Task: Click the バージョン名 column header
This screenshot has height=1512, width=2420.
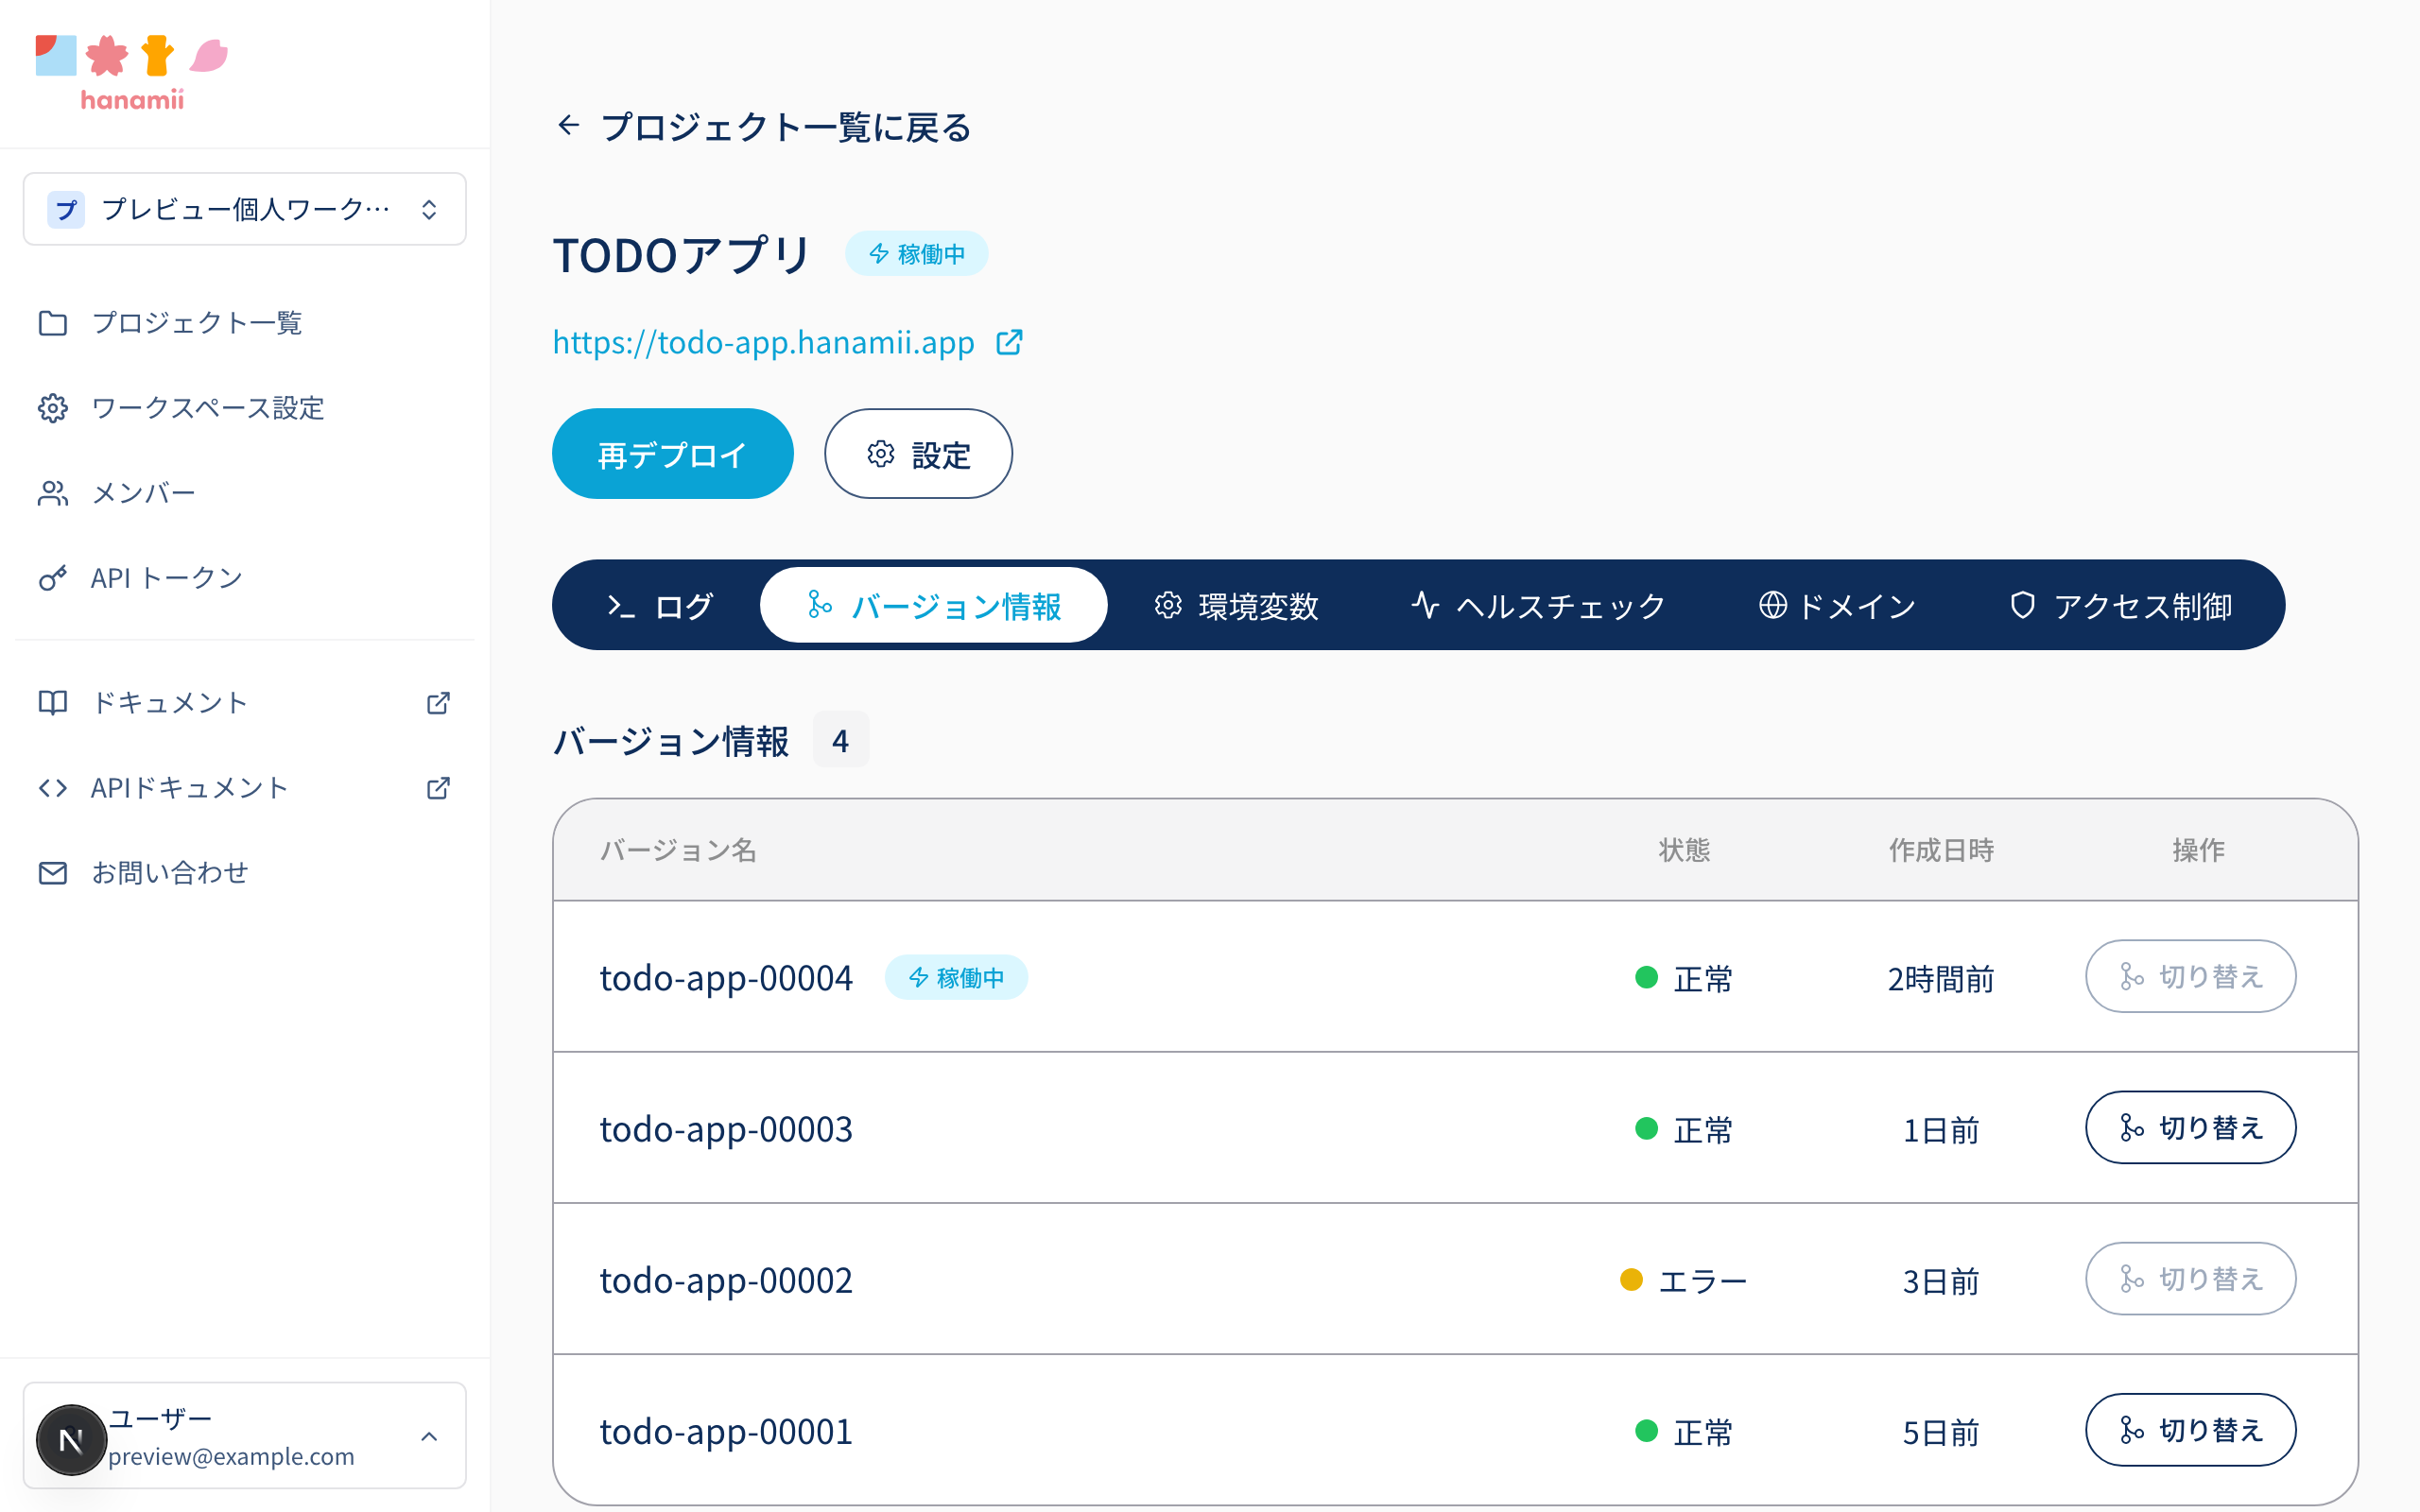Action: (x=678, y=850)
